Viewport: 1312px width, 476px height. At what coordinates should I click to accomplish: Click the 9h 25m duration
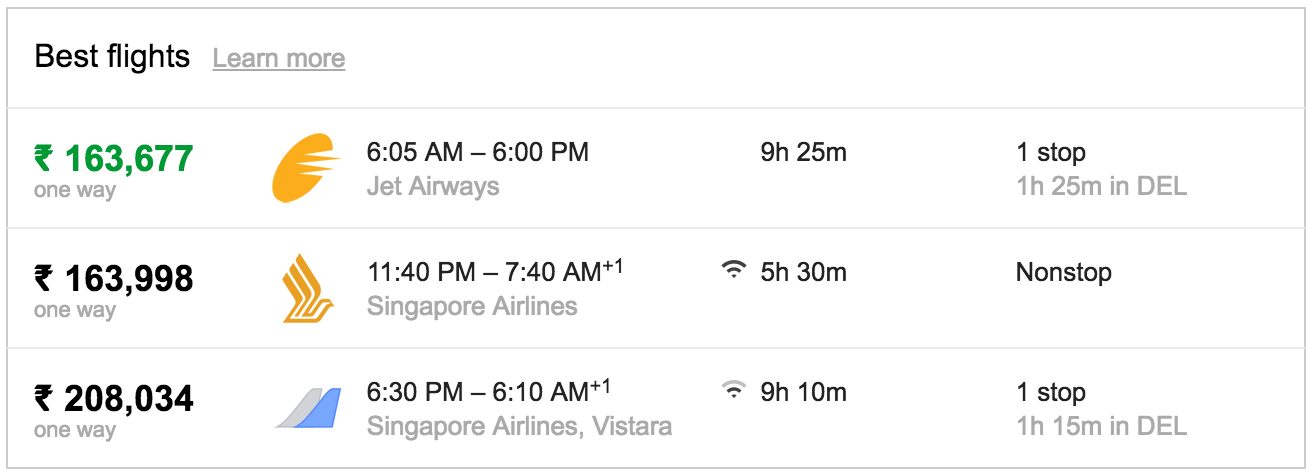(804, 152)
